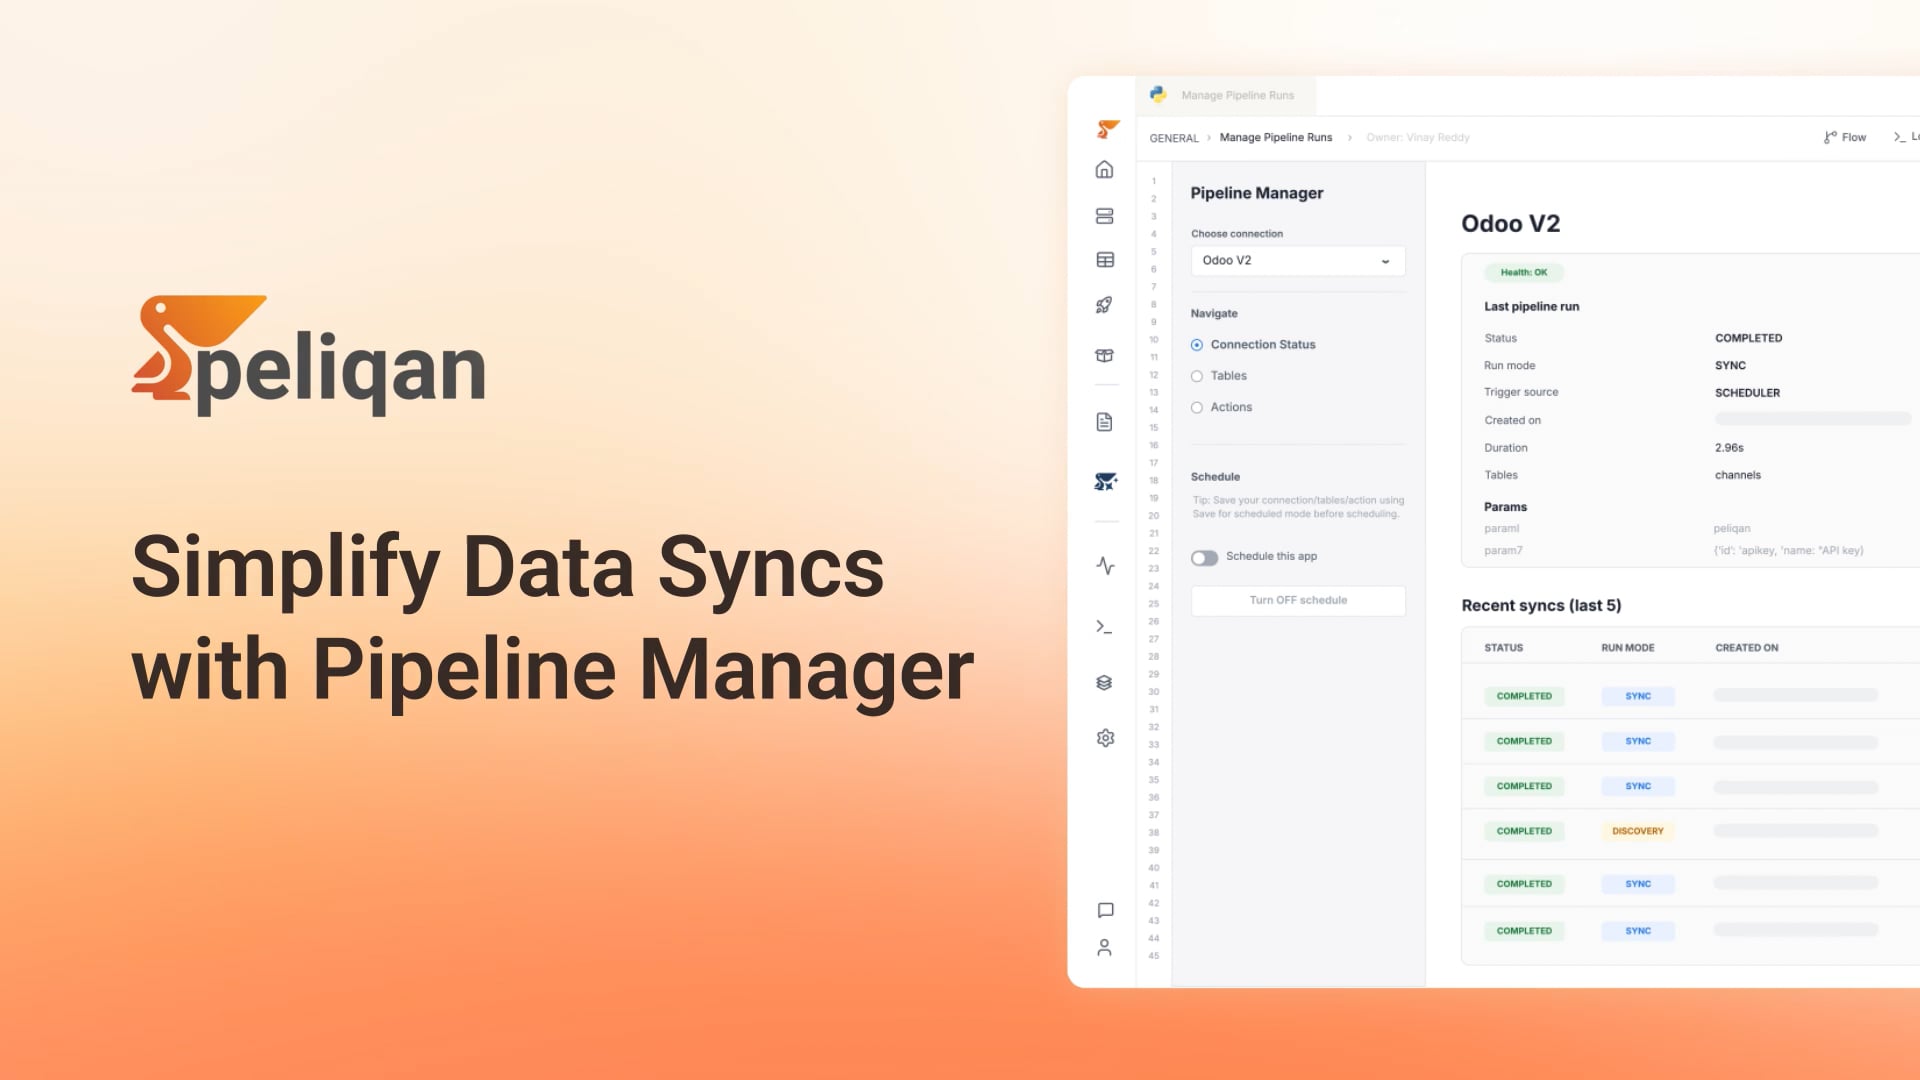Screen dimensions: 1920x1080
Task: Click the RUN MODE column header
Action: [x=1627, y=648]
